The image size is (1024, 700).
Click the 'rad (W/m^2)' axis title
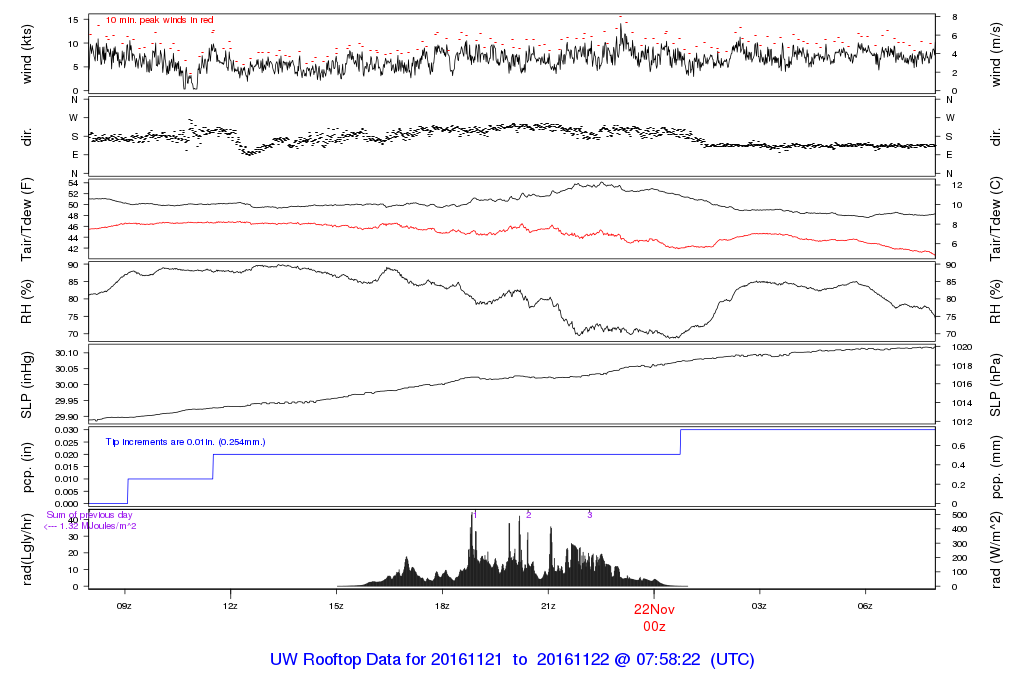pos(995,550)
